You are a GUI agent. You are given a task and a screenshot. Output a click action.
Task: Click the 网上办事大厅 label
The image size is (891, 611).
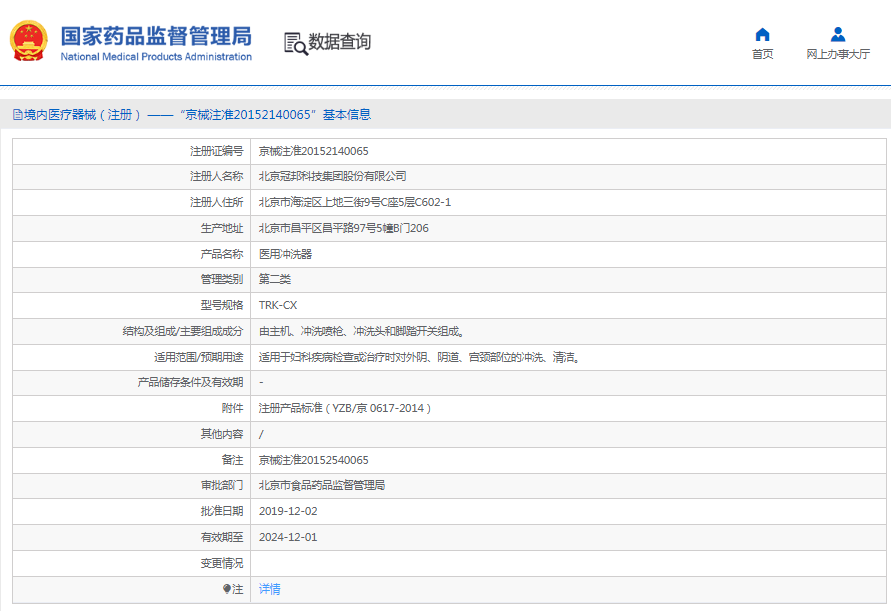point(838,54)
